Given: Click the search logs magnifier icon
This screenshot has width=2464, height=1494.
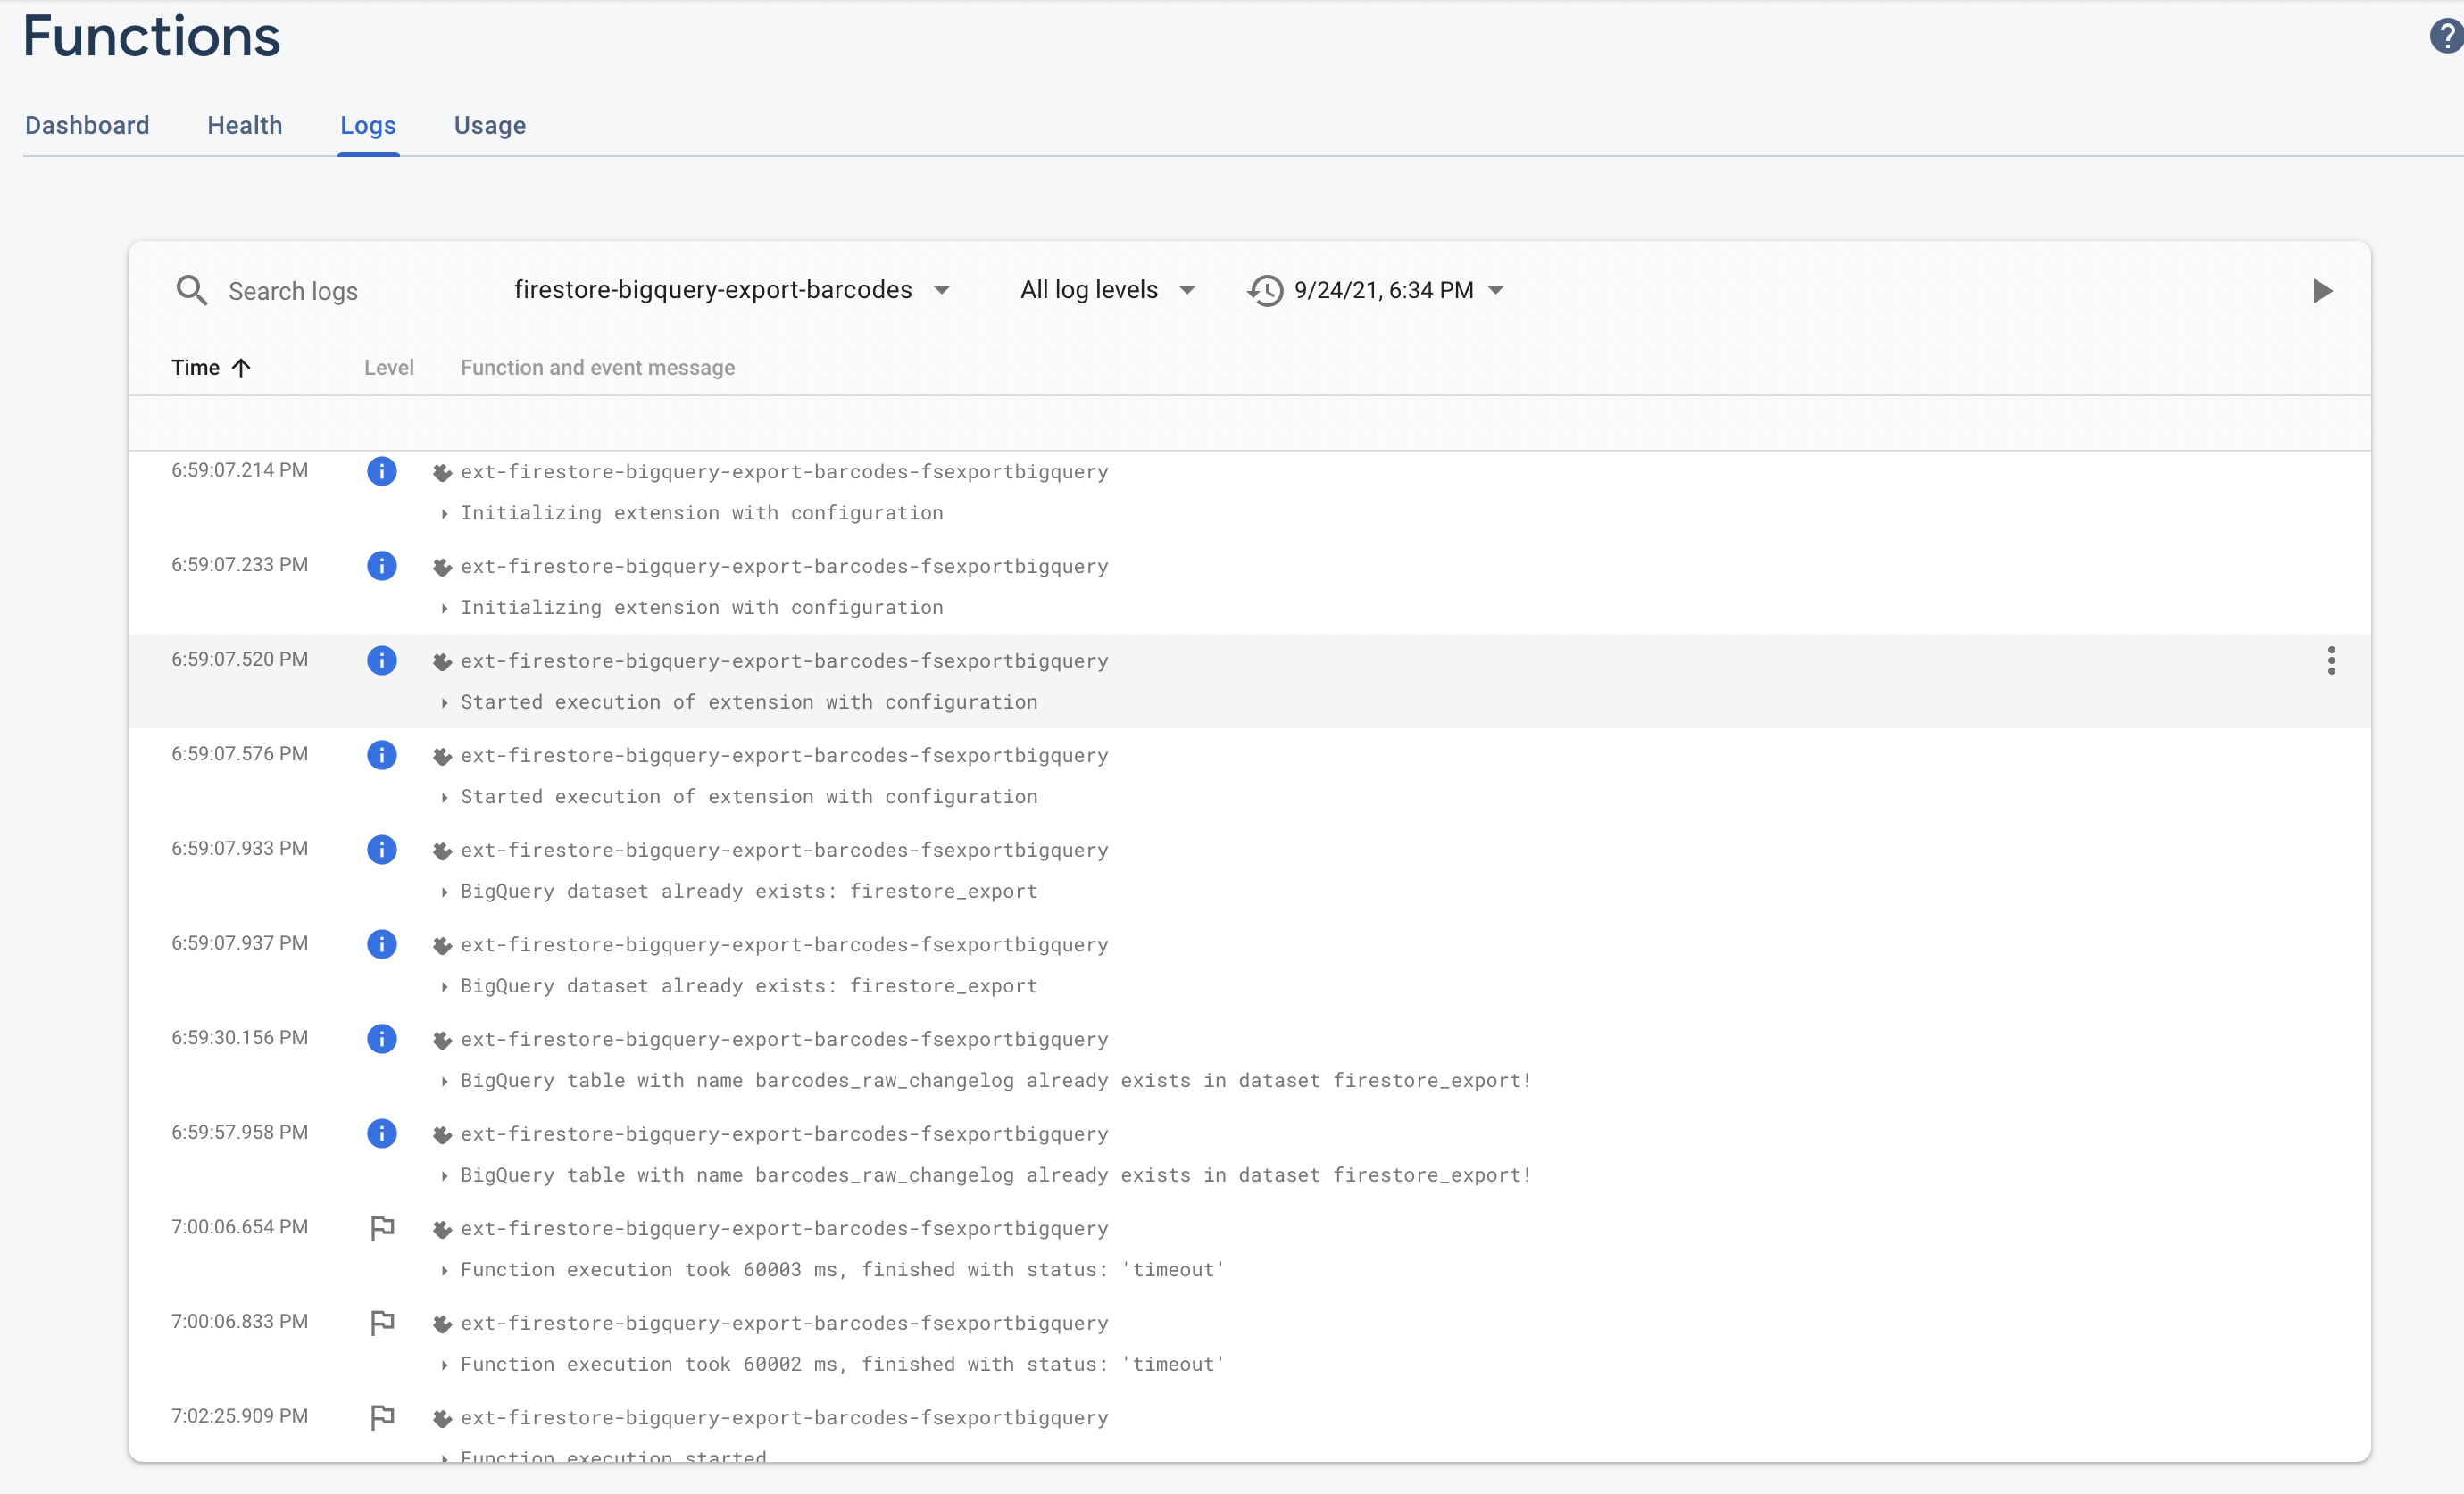Looking at the screenshot, I should pyautogui.click(x=192, y=290).
